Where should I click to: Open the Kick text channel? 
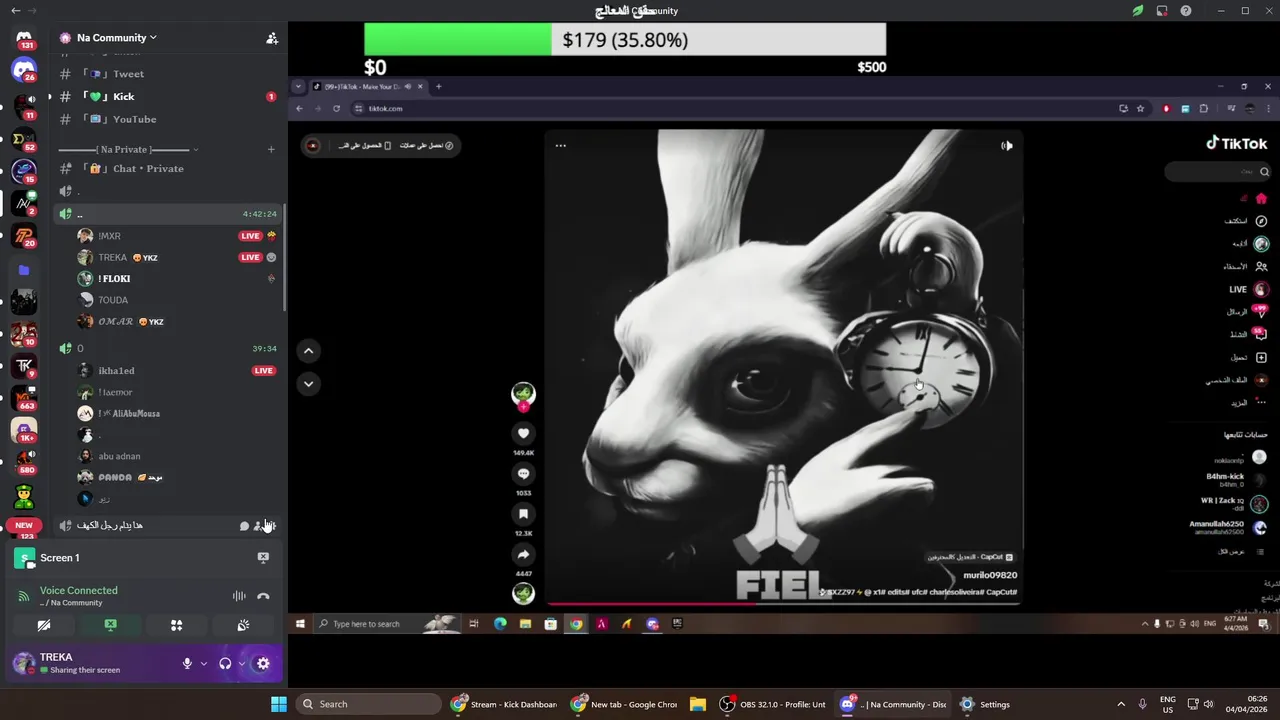click(167, 97)
